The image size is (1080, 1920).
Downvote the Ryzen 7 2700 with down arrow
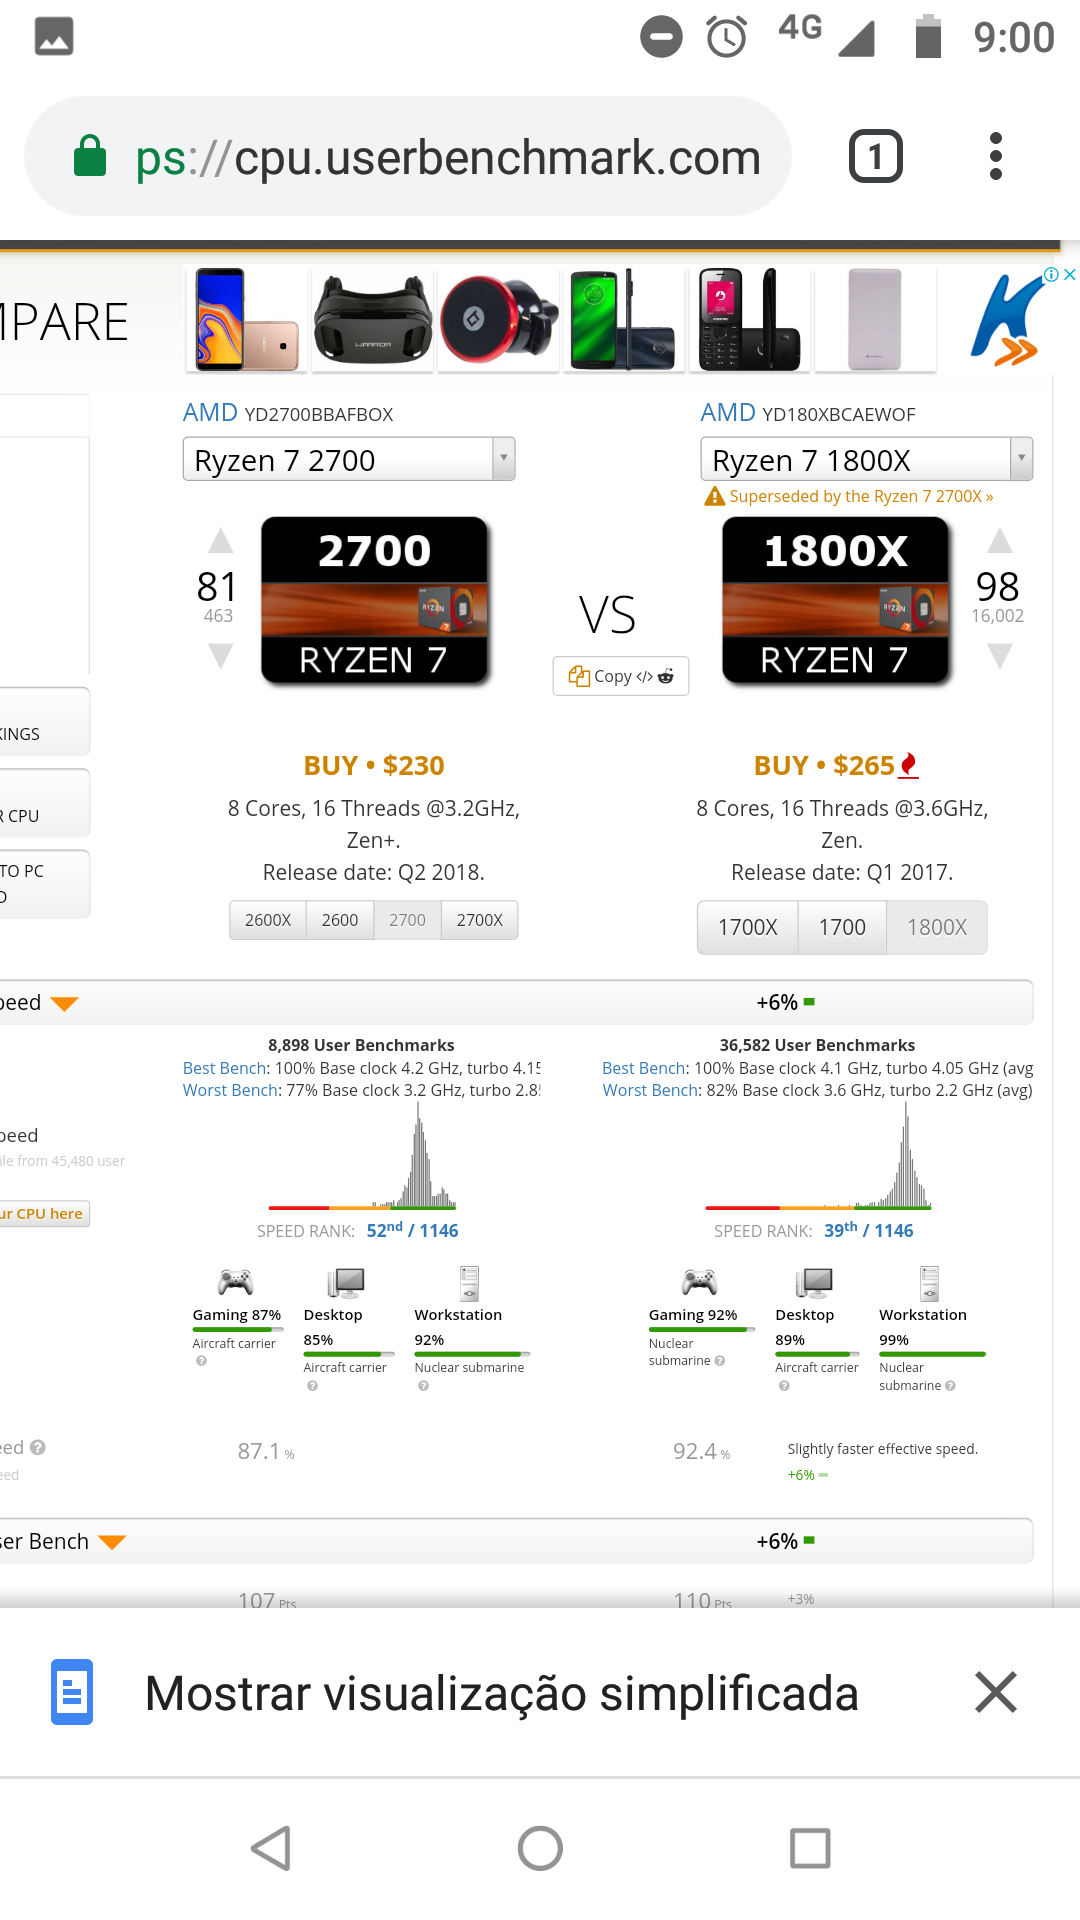(x=220, y=656)
